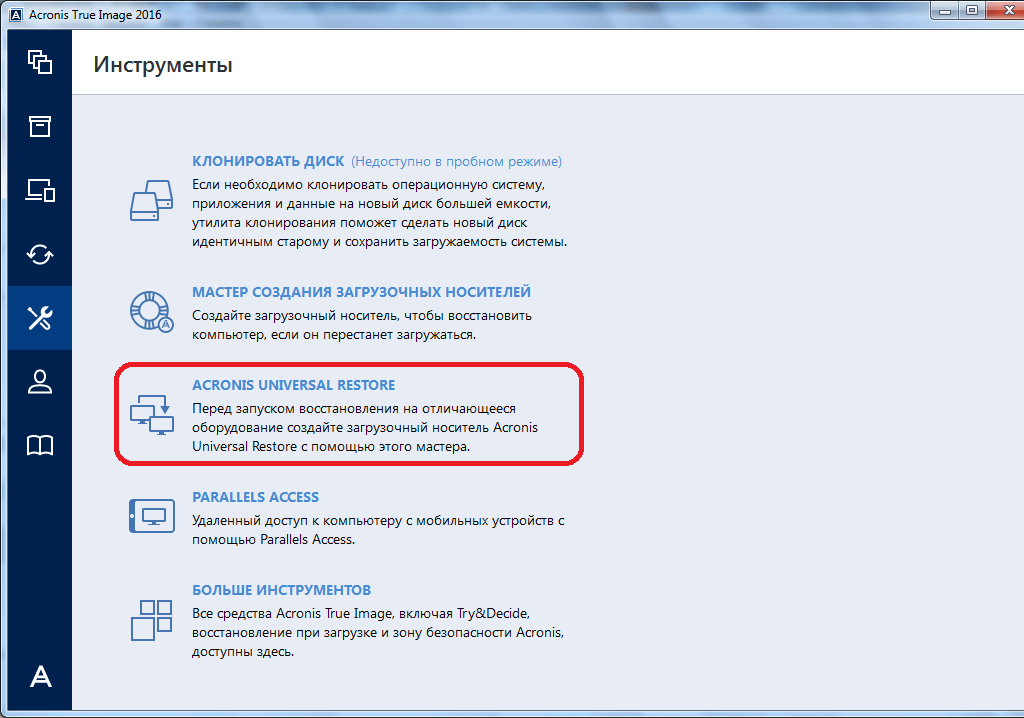Open the PARALLELS ACCESS link
The height and width of the screenshot is (718, 1024).
point(255,497)
